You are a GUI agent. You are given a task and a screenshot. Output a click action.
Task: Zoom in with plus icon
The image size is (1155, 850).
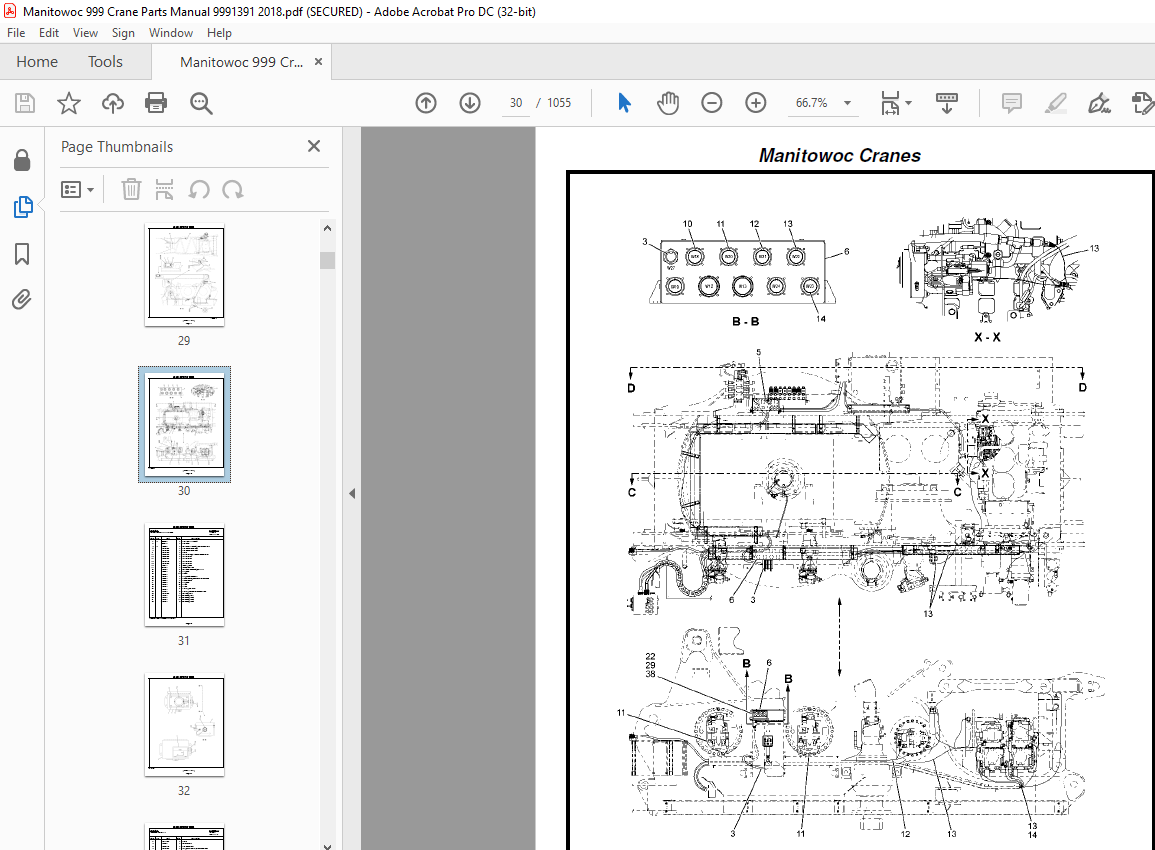pyautogui.click(x=756, y=103)
